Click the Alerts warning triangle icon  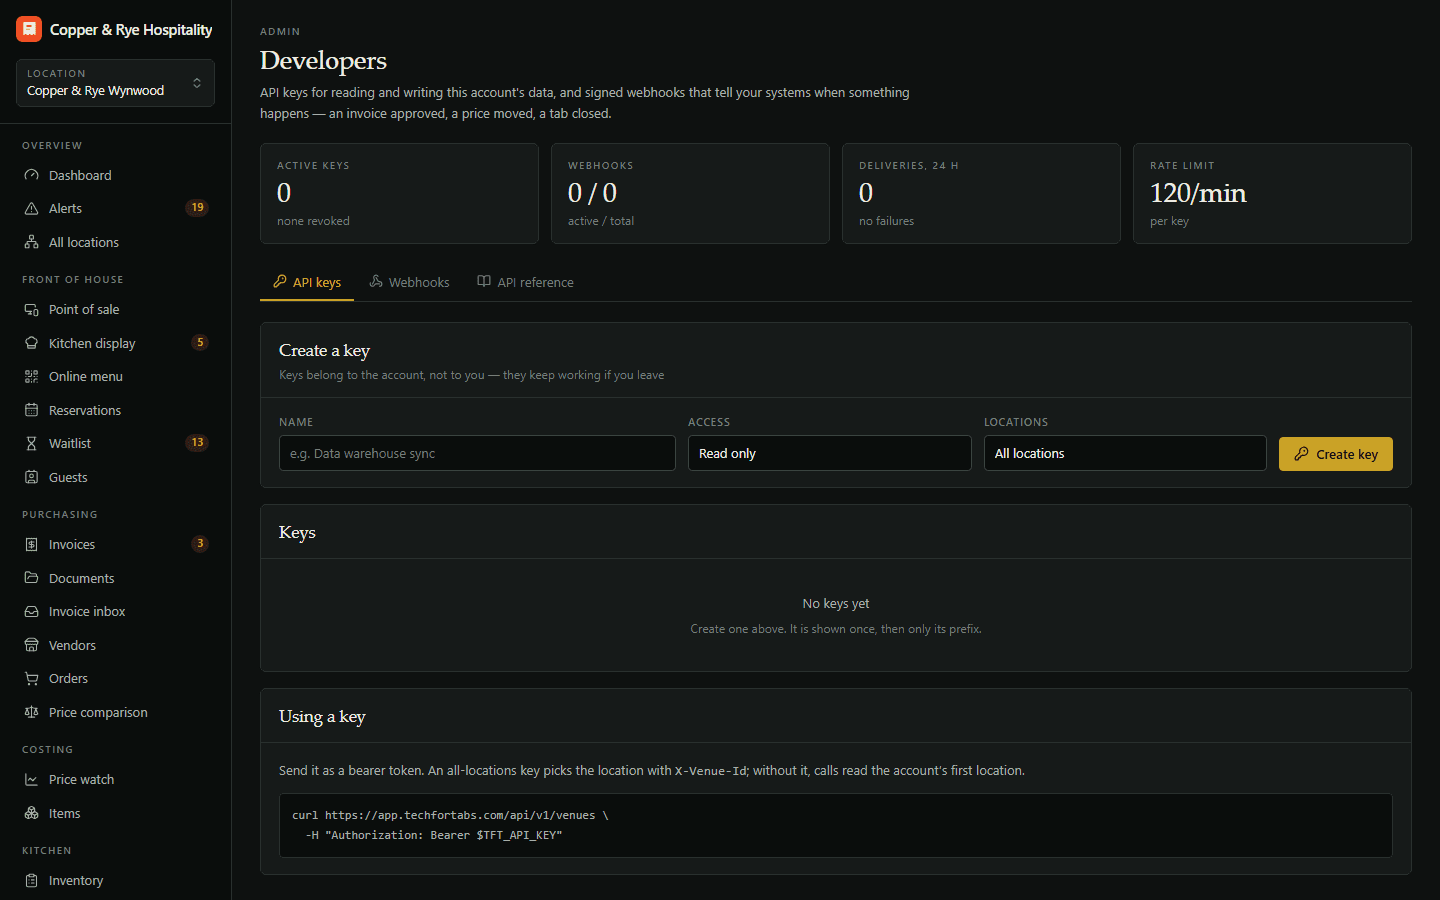(31, 209)
